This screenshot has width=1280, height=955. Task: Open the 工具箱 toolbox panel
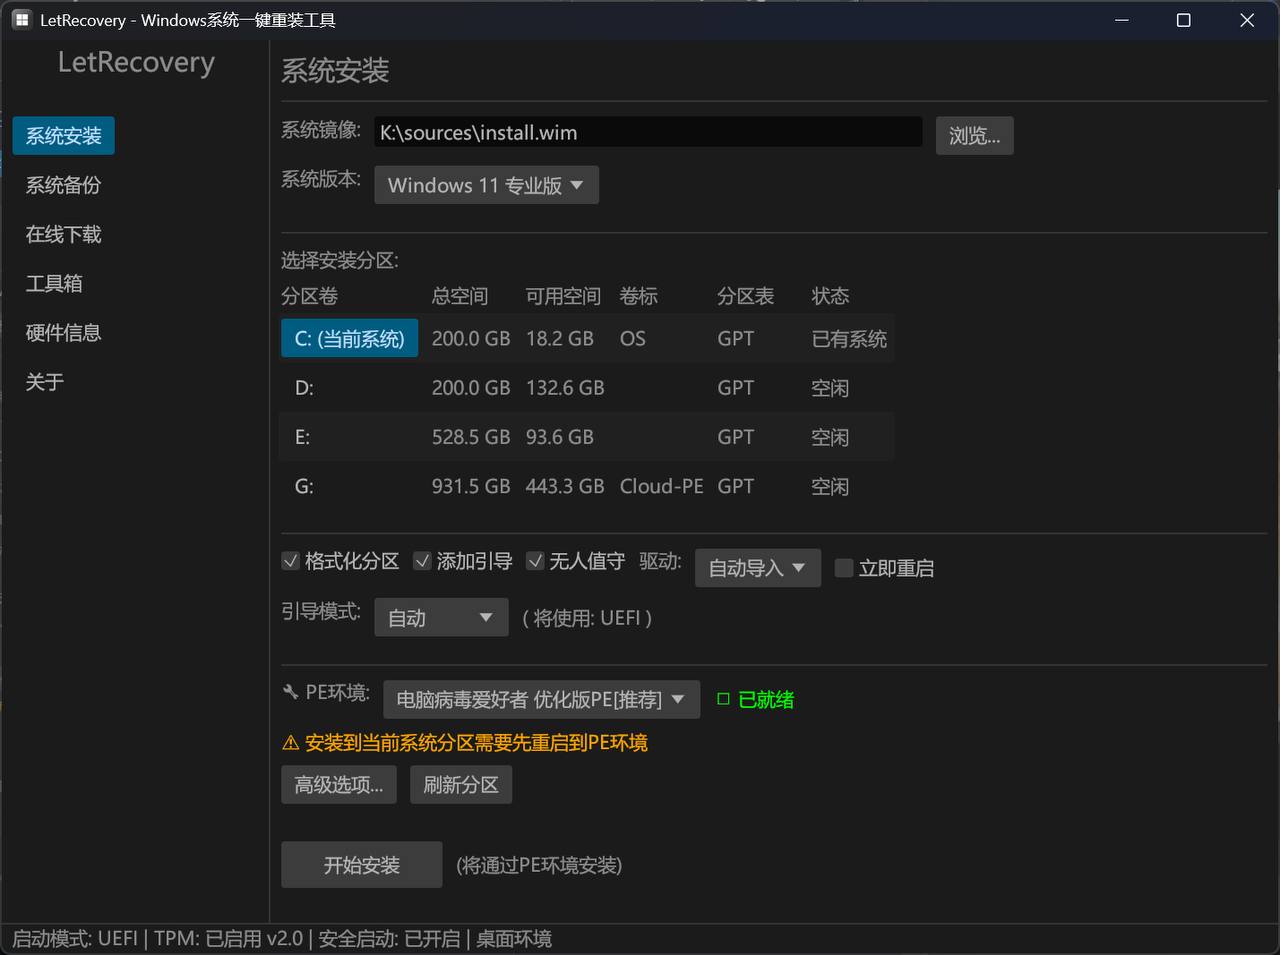[53, 283]
